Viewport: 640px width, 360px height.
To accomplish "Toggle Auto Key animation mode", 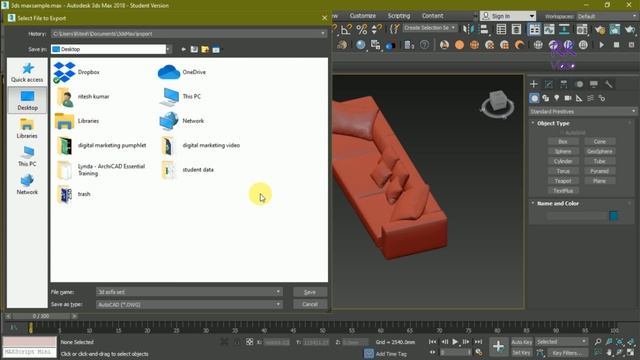I will pyautogui.click(x=522, y=342).
